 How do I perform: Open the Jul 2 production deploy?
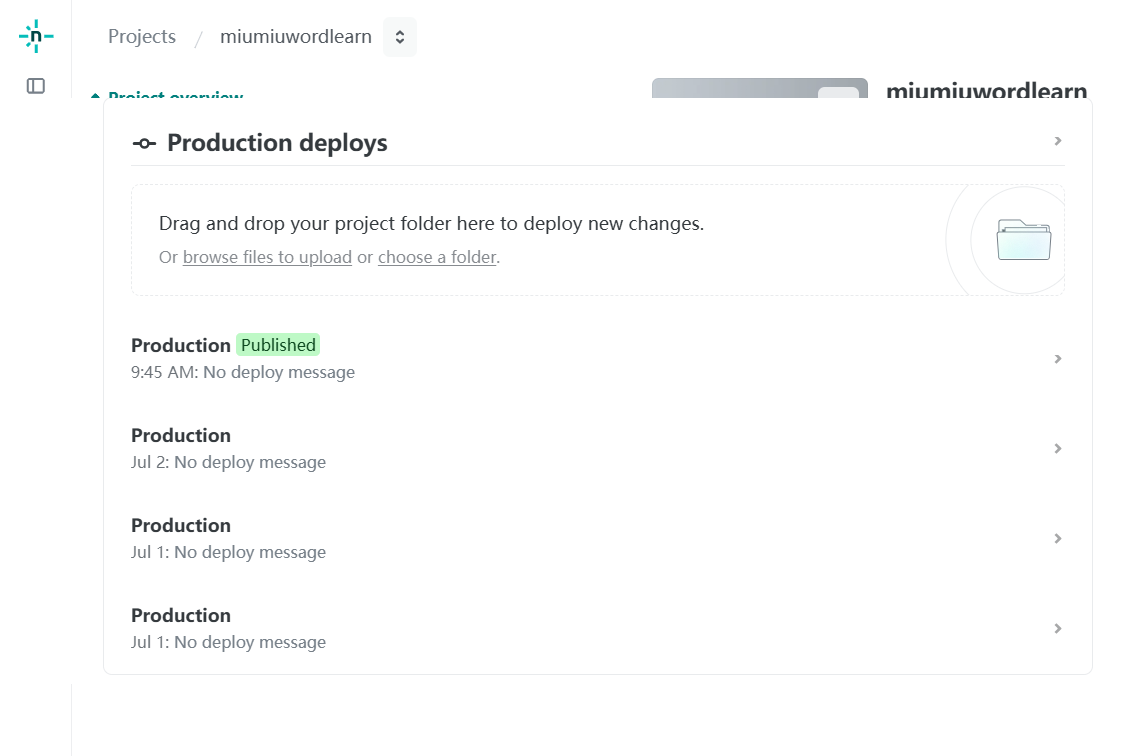click(x=598, y=448)
